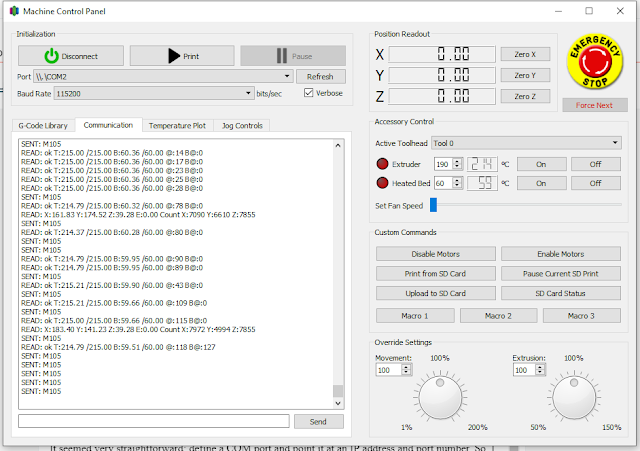Select the Communication tab
The width and height of the screenshot is (640, 451).
click(x=109, y=125)
